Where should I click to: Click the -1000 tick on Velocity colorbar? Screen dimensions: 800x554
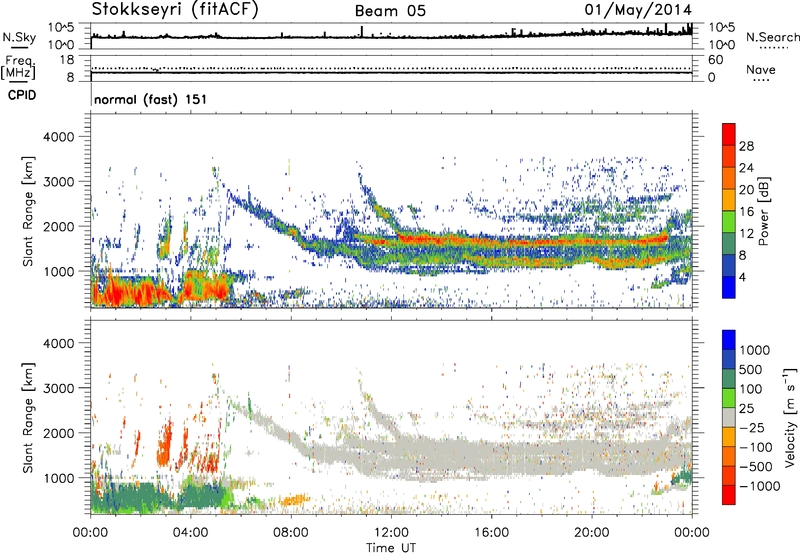759,486
